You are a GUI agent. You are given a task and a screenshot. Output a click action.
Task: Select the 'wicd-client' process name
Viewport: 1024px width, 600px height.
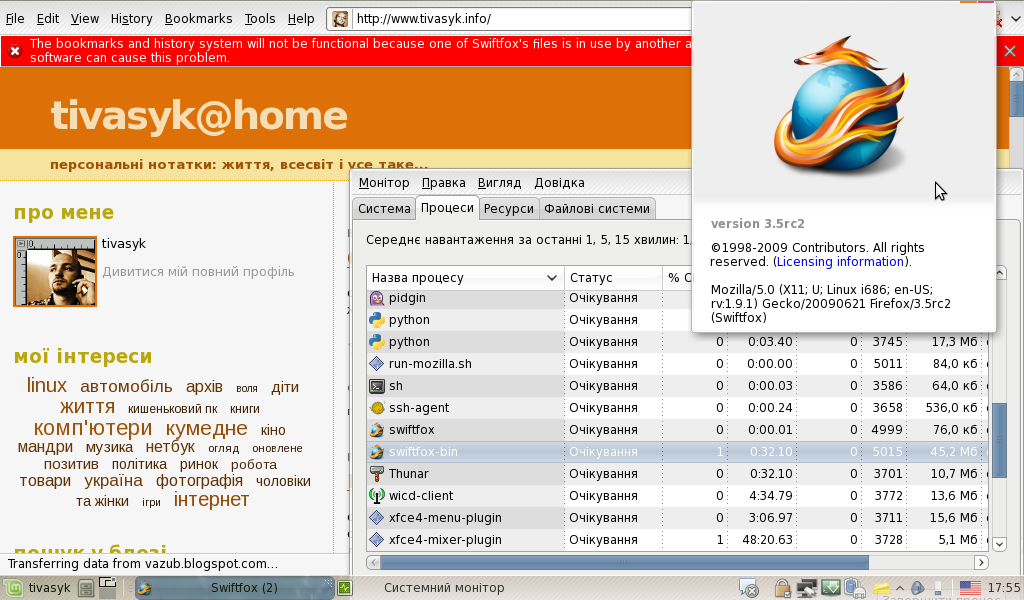click(x=421, y=496)
